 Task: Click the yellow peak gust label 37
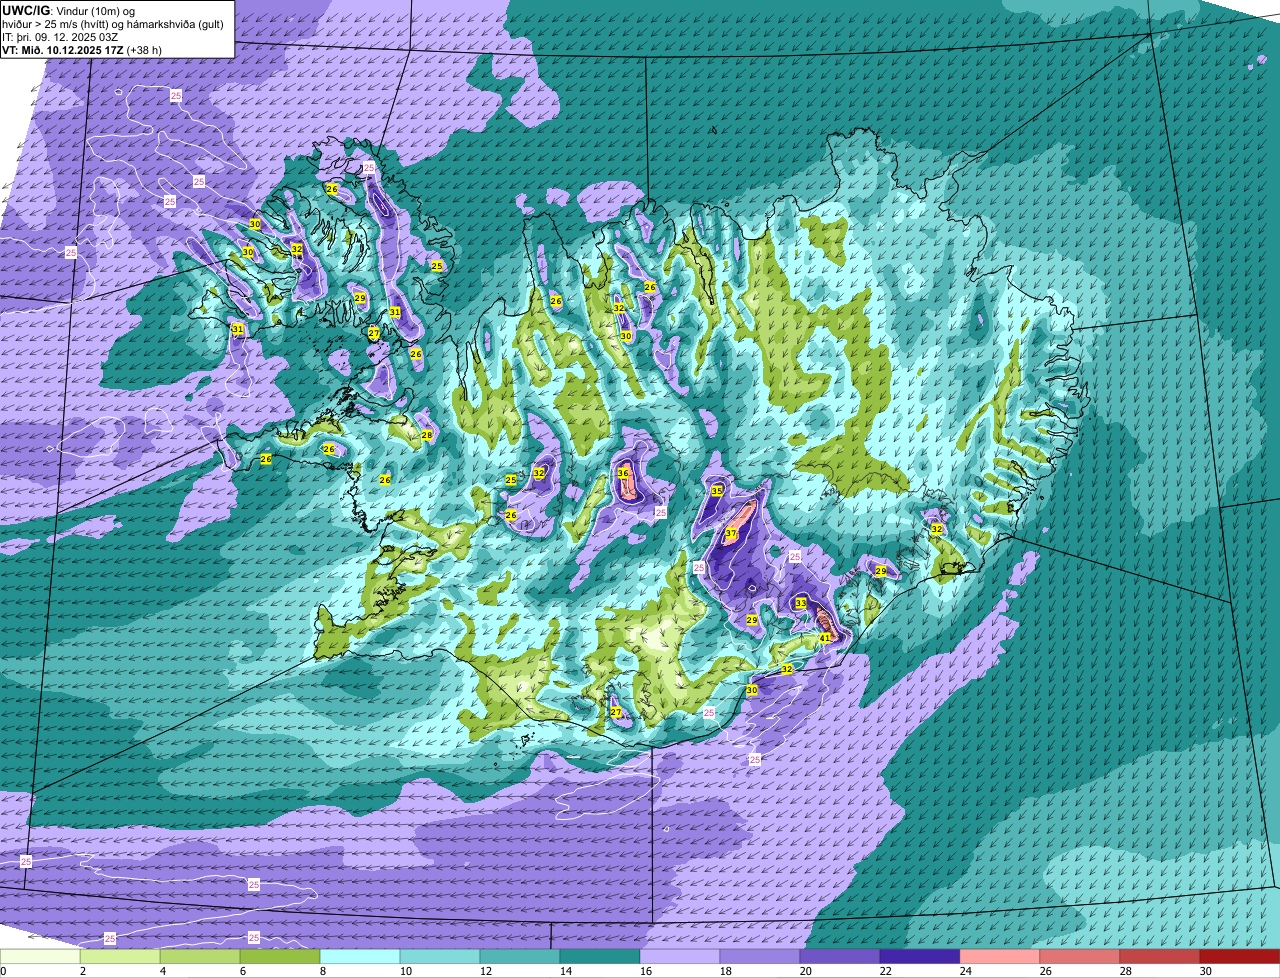point(731,534)
